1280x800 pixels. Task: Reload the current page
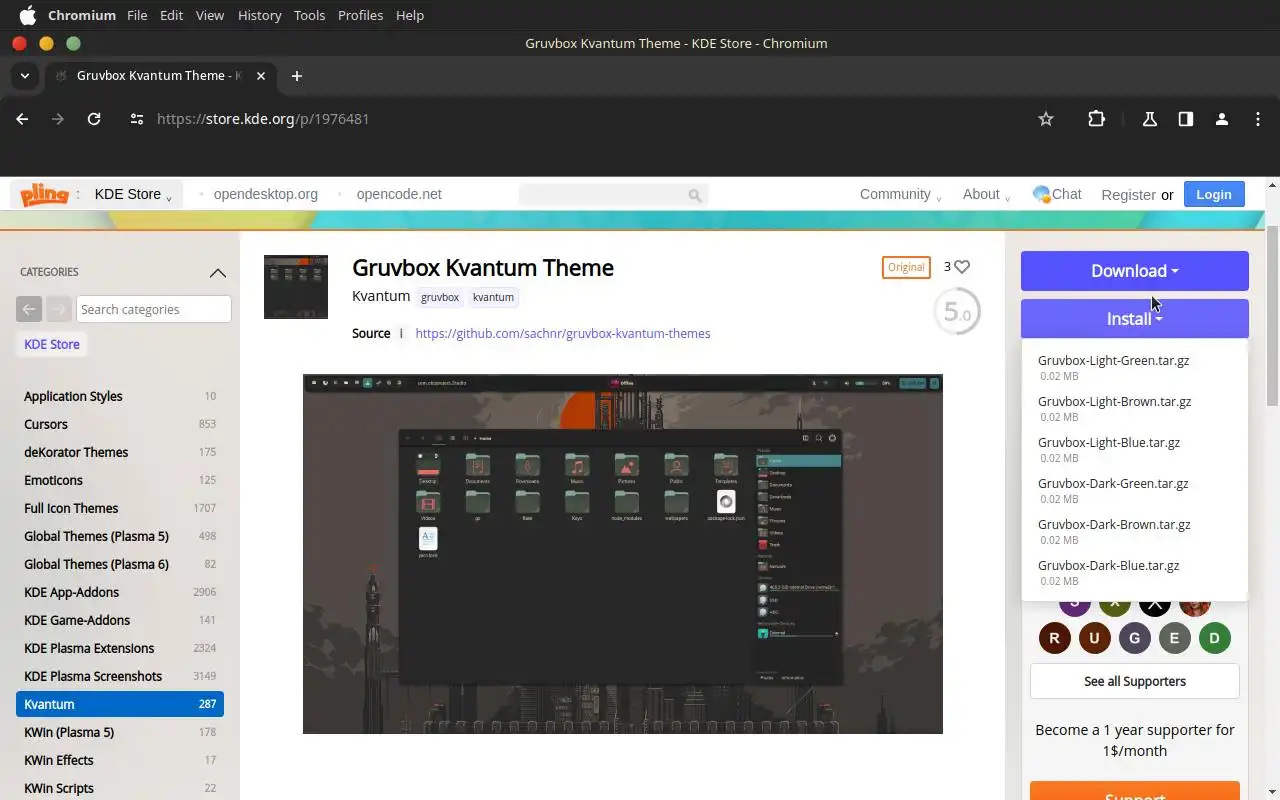94,119
